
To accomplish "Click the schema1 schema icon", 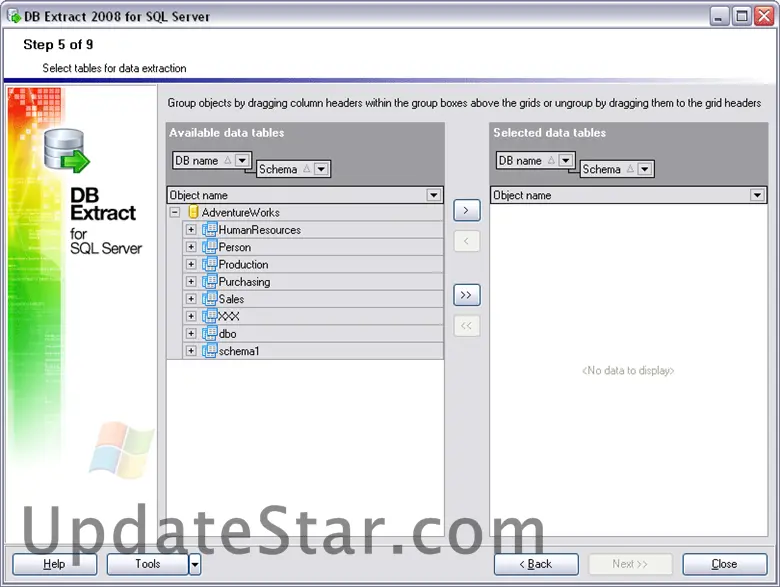I will pos(209,351).
